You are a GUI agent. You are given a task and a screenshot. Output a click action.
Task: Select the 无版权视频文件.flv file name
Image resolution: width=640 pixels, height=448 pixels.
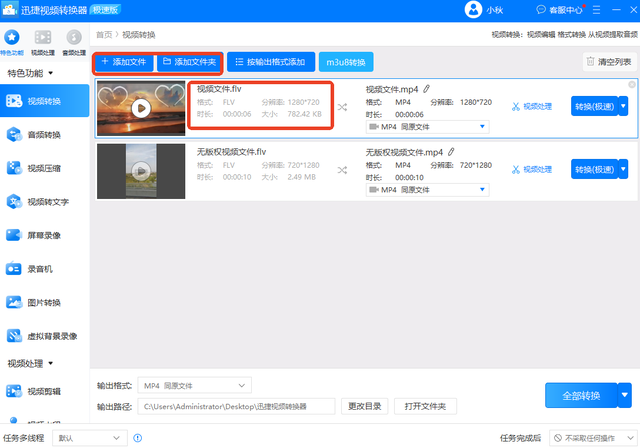231,152
